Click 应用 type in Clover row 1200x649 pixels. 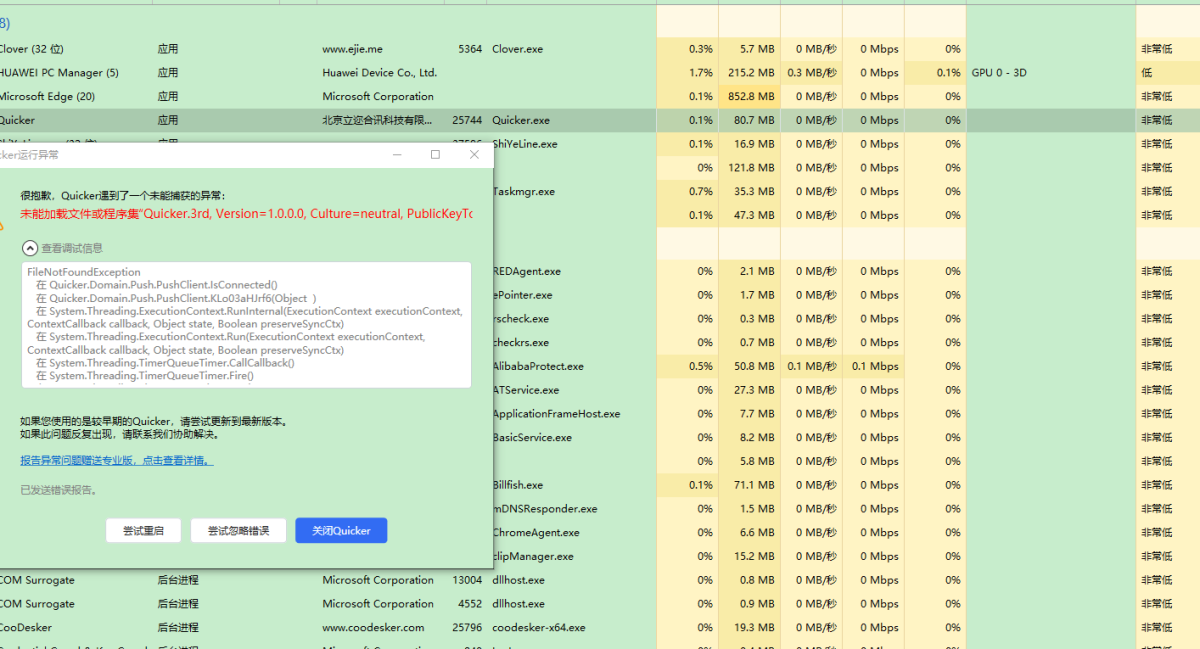click(x=167, y=49)
